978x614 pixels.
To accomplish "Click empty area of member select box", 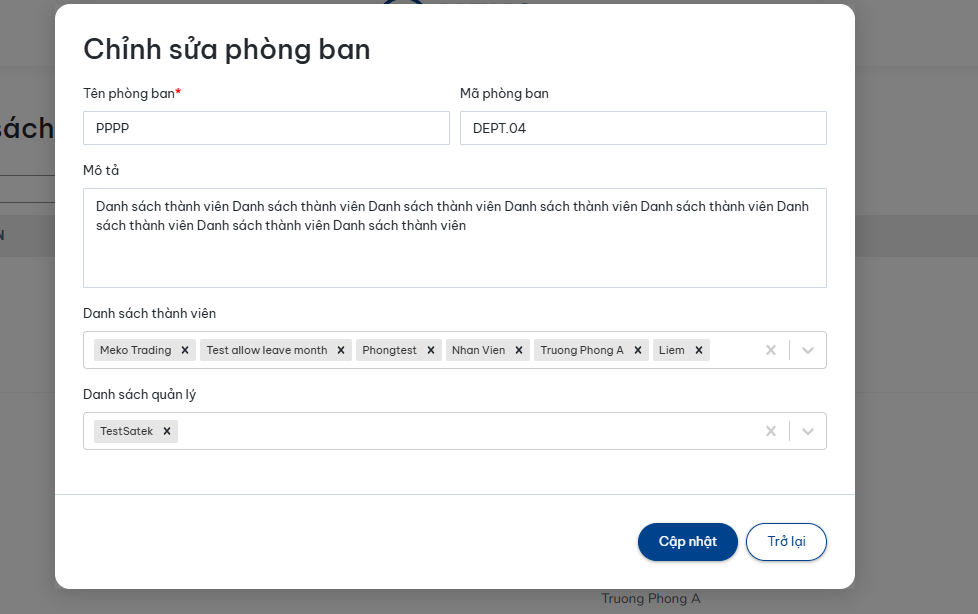I will point(735,350).
